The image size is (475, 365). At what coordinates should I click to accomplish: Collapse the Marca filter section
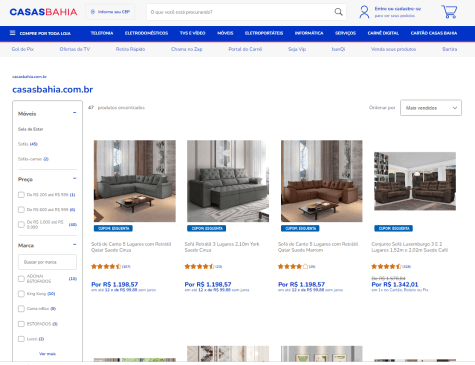[x=75, y=245]
